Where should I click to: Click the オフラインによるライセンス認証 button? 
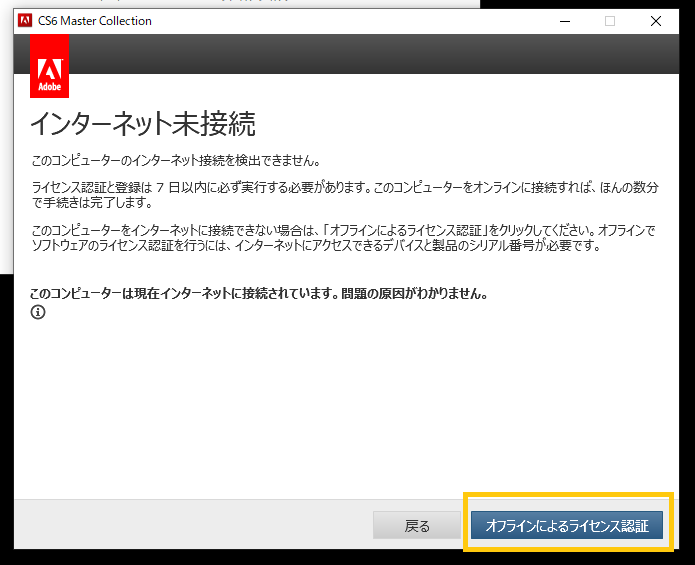567,525
